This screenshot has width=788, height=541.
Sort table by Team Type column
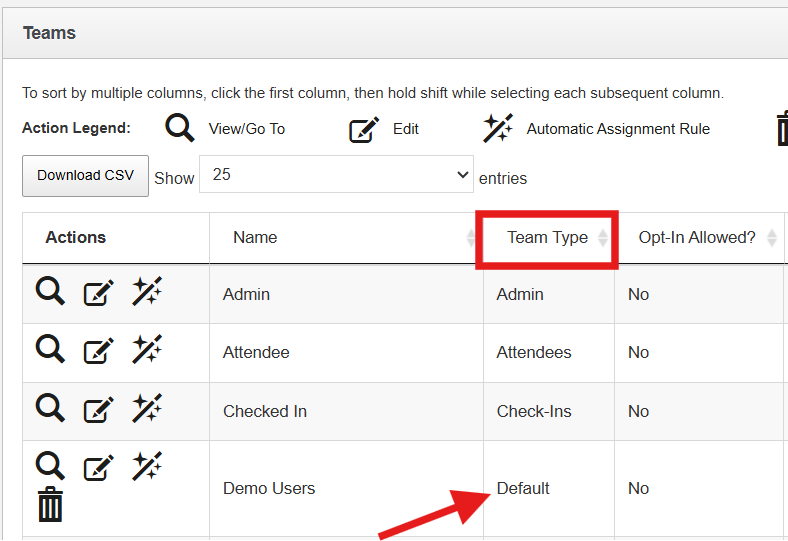[x=548, y=238]
